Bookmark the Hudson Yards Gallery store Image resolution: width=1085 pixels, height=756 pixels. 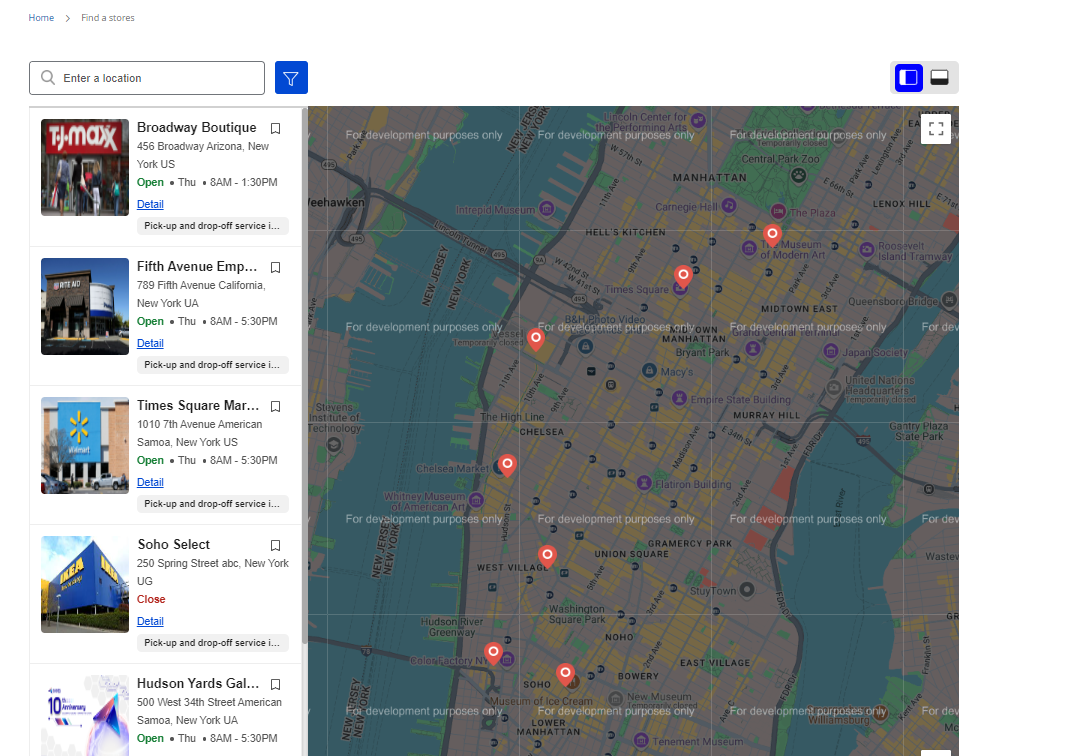click(276, 685)
